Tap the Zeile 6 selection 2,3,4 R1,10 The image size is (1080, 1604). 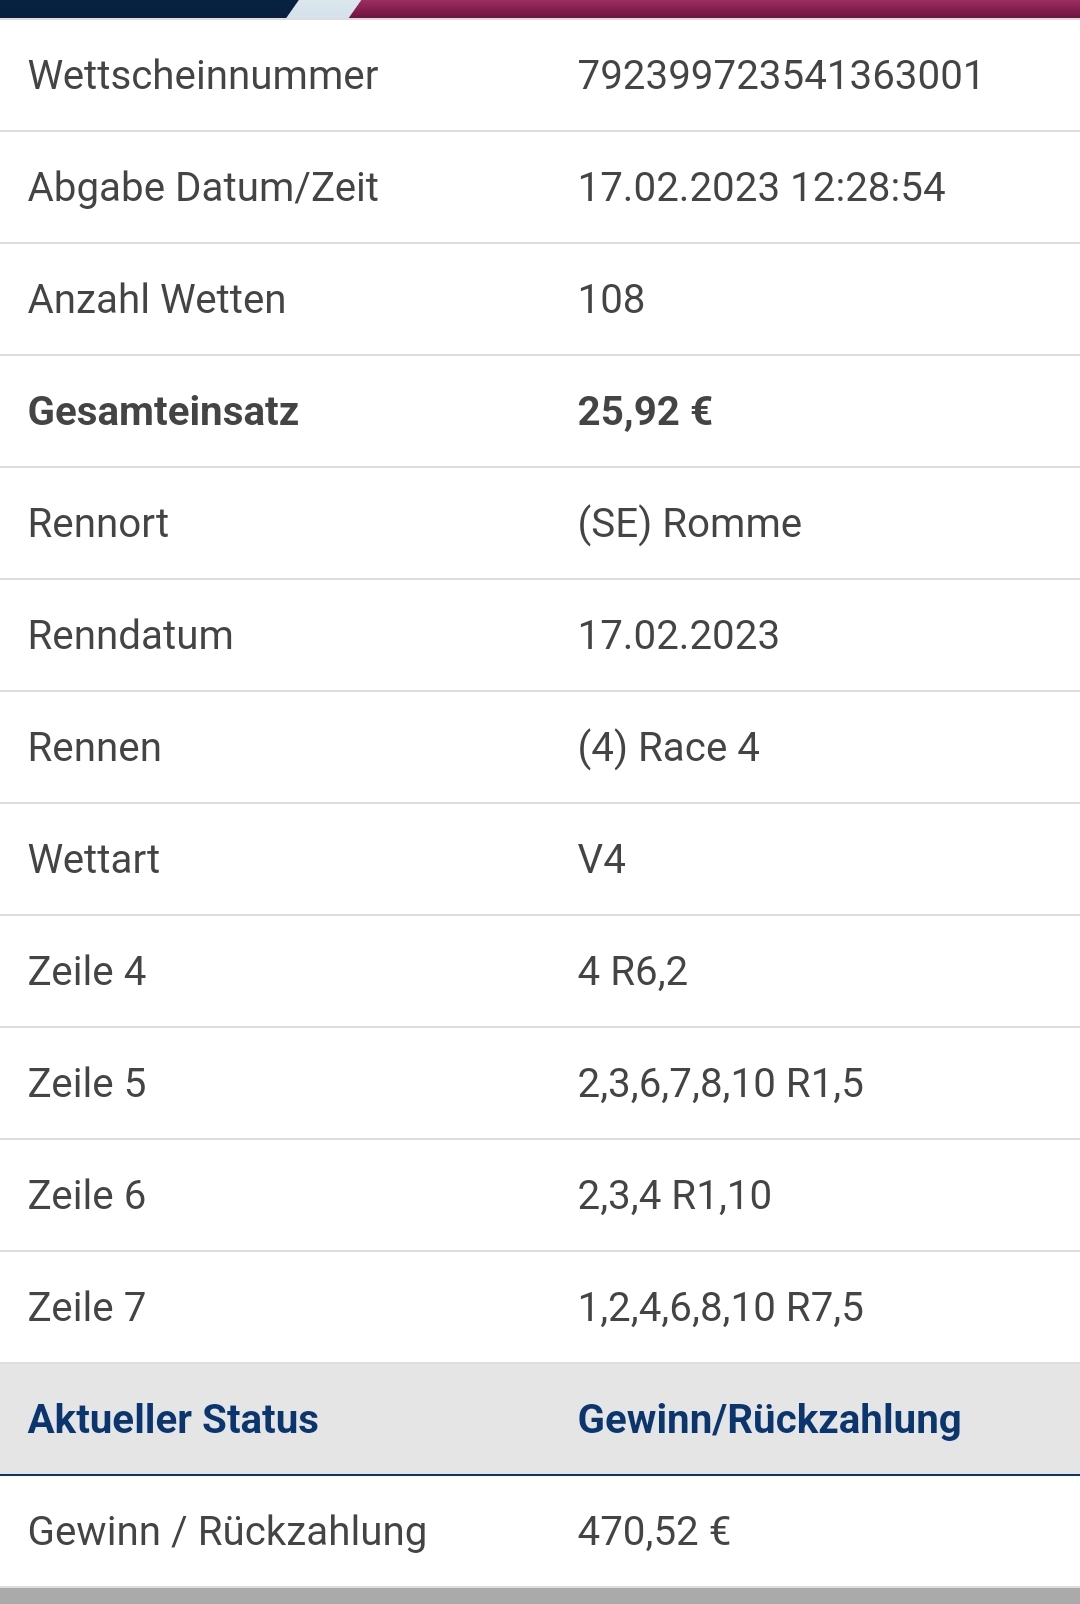pyautogui.click(x=674, y=1196)
